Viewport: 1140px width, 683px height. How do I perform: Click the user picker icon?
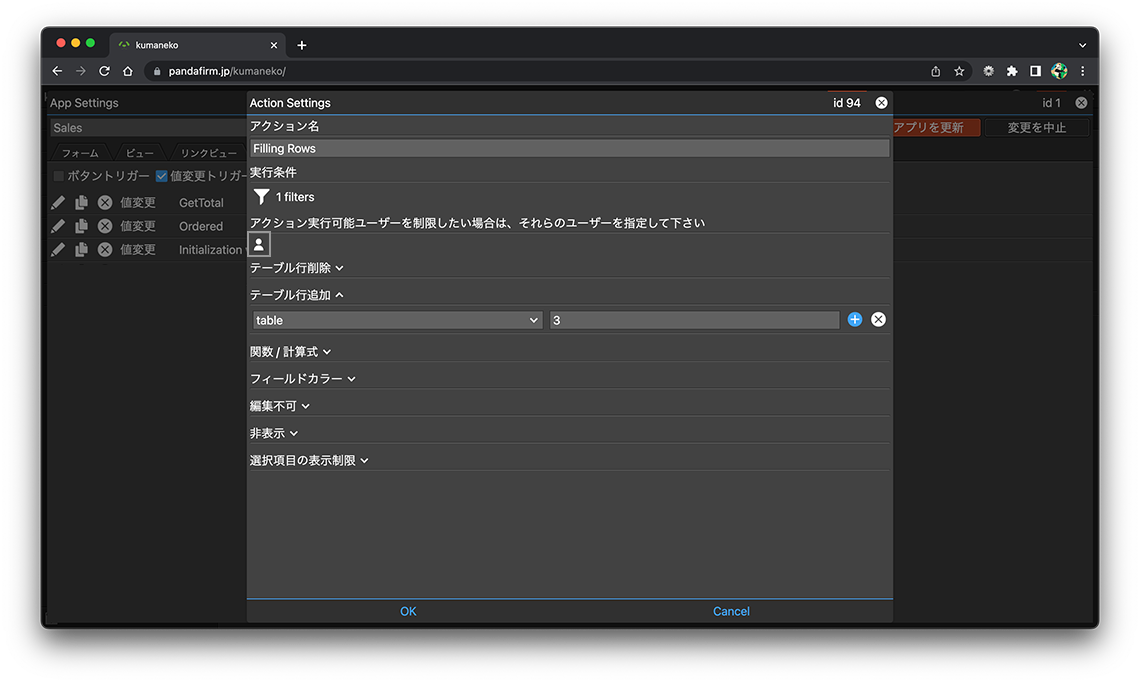point(259,244)
